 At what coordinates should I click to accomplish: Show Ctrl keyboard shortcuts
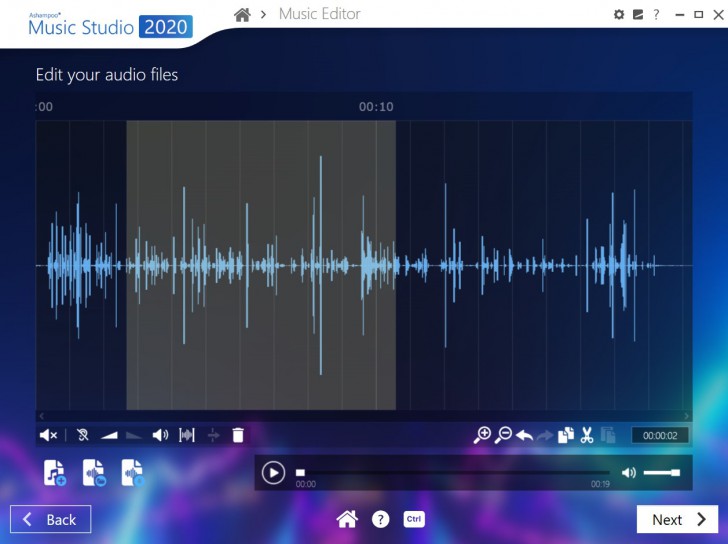click(414, 519)
